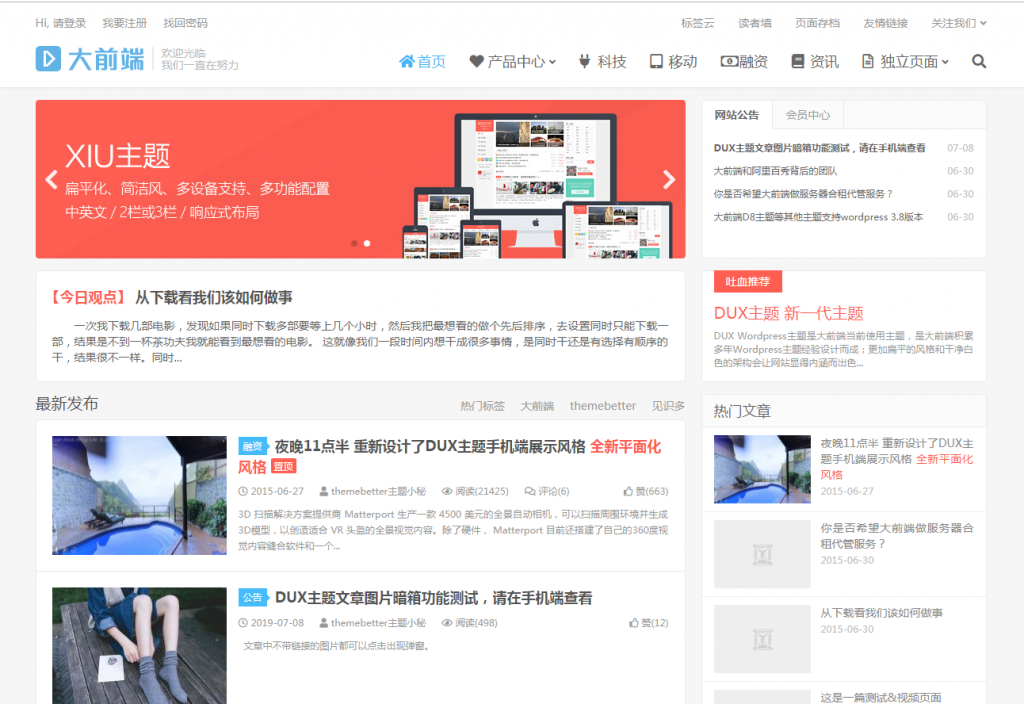
Task: Open 热门文章 item 这是一篇测试&视频页面
Action: (x=881, y=697)
